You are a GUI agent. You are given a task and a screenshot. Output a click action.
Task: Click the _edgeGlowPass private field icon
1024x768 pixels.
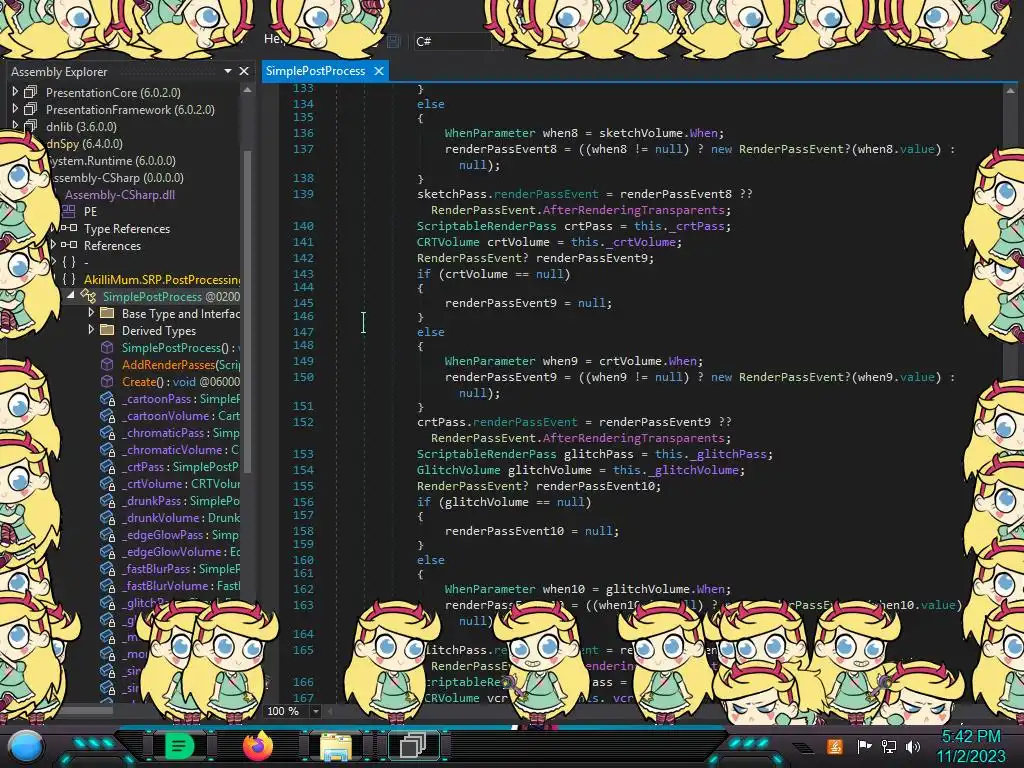pos(108,534)
